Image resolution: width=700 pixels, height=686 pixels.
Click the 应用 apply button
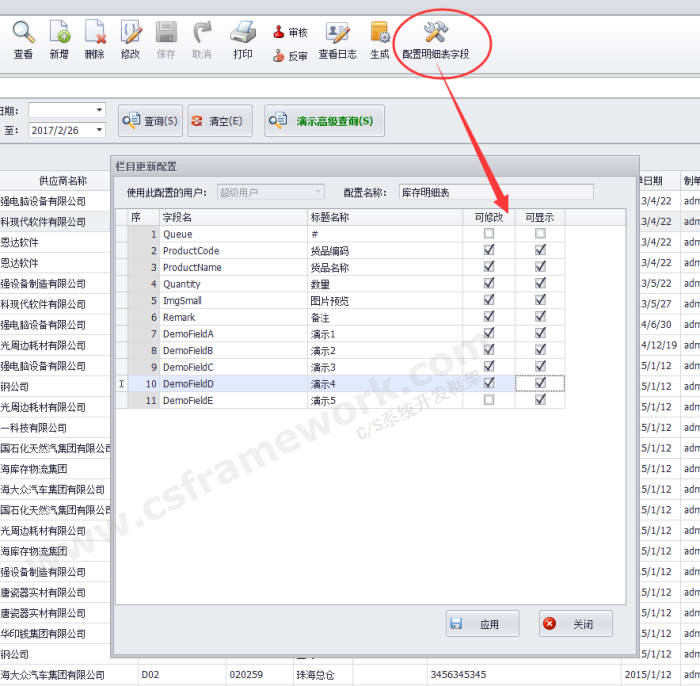482,624
